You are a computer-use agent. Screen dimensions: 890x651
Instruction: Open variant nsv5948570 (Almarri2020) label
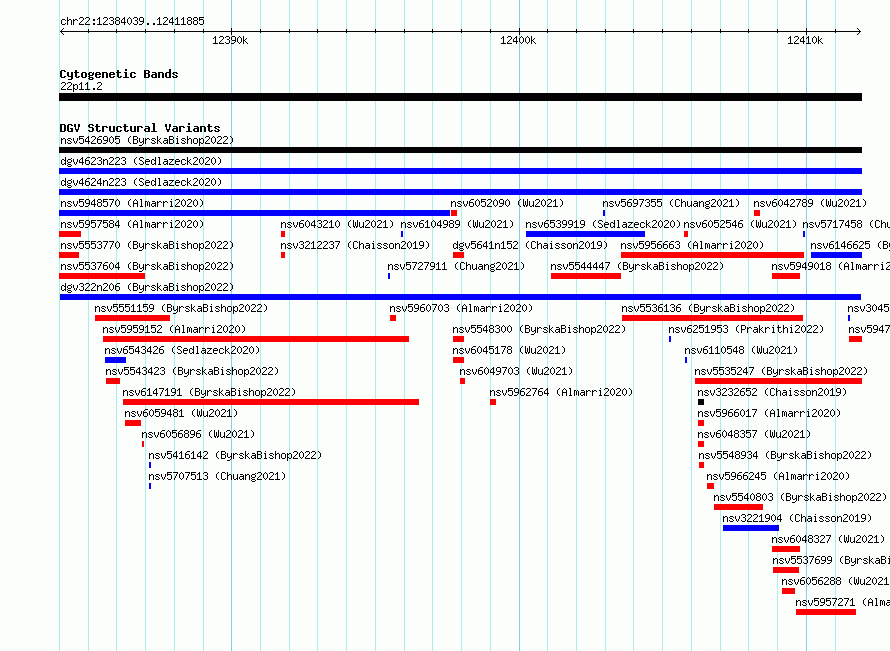pyautogui.click(x=132, y=203)
